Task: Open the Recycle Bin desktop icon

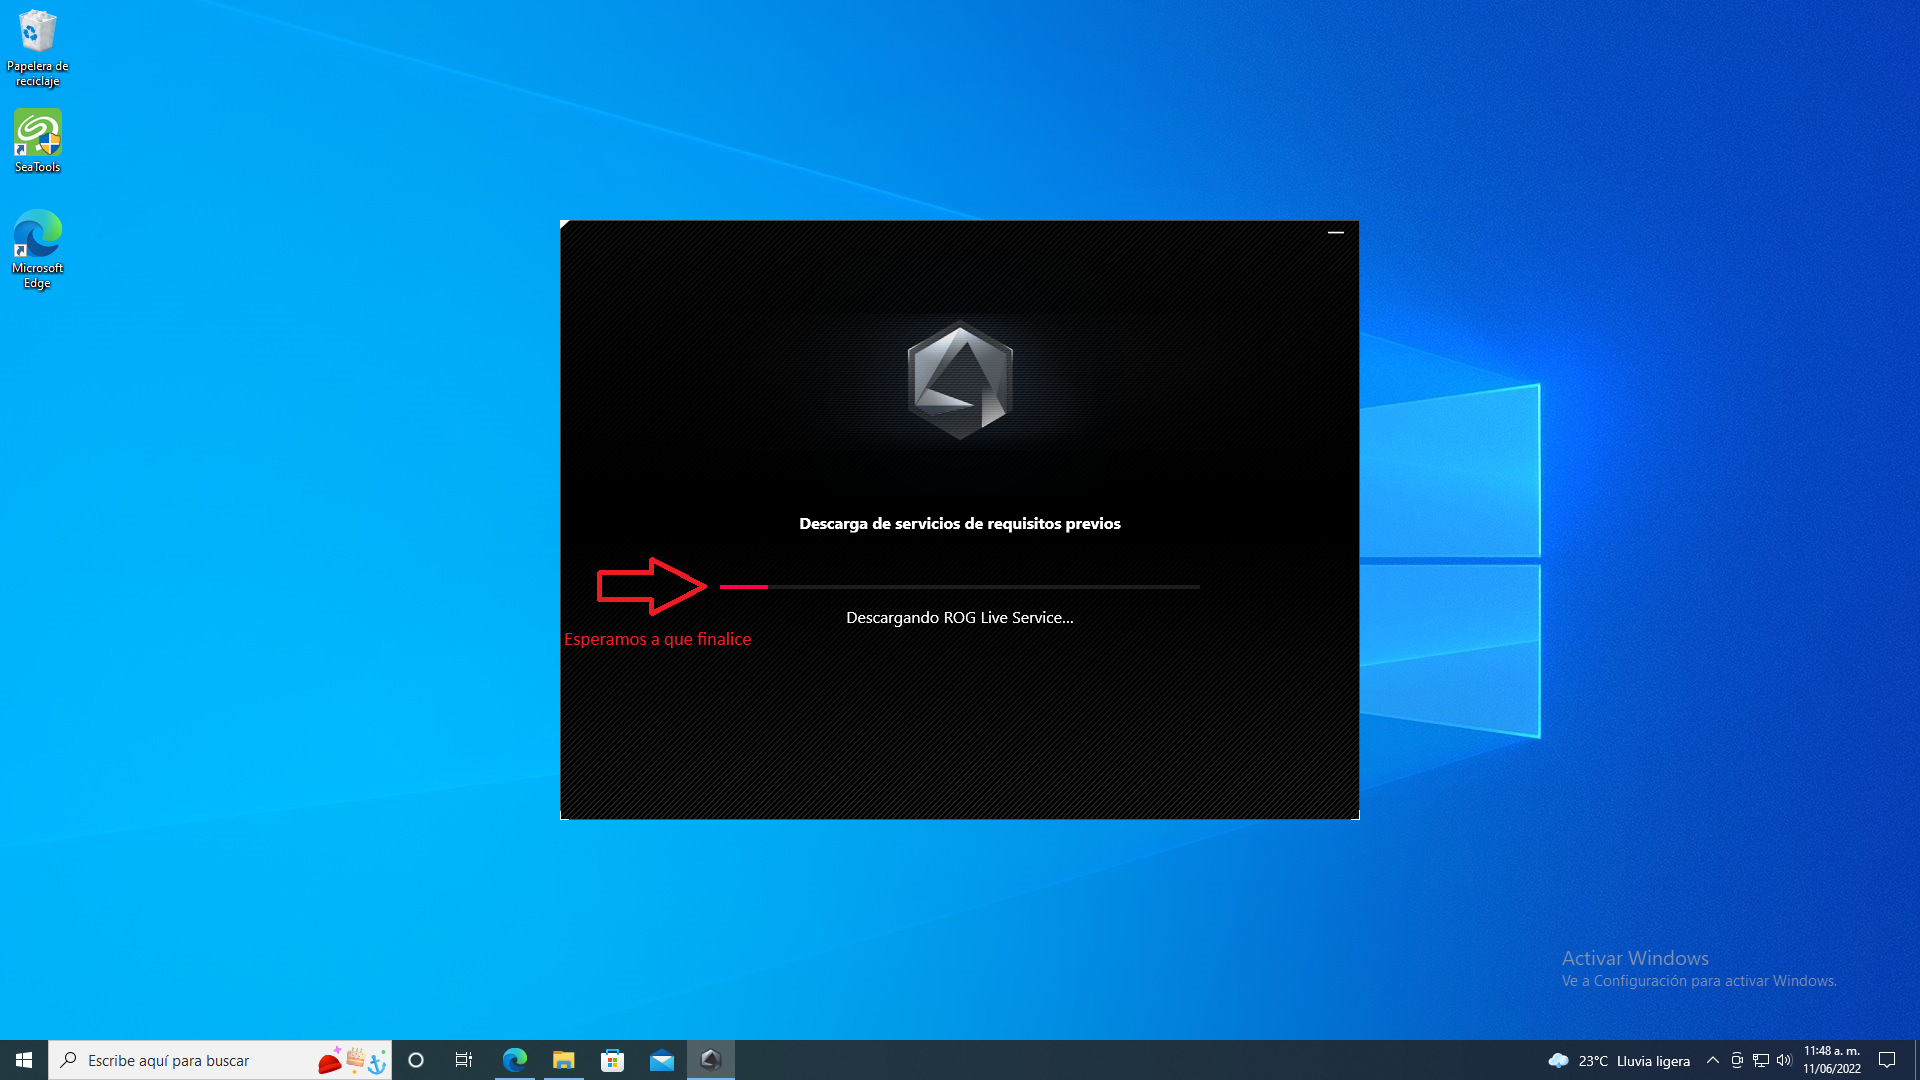Action: [37, 48]
